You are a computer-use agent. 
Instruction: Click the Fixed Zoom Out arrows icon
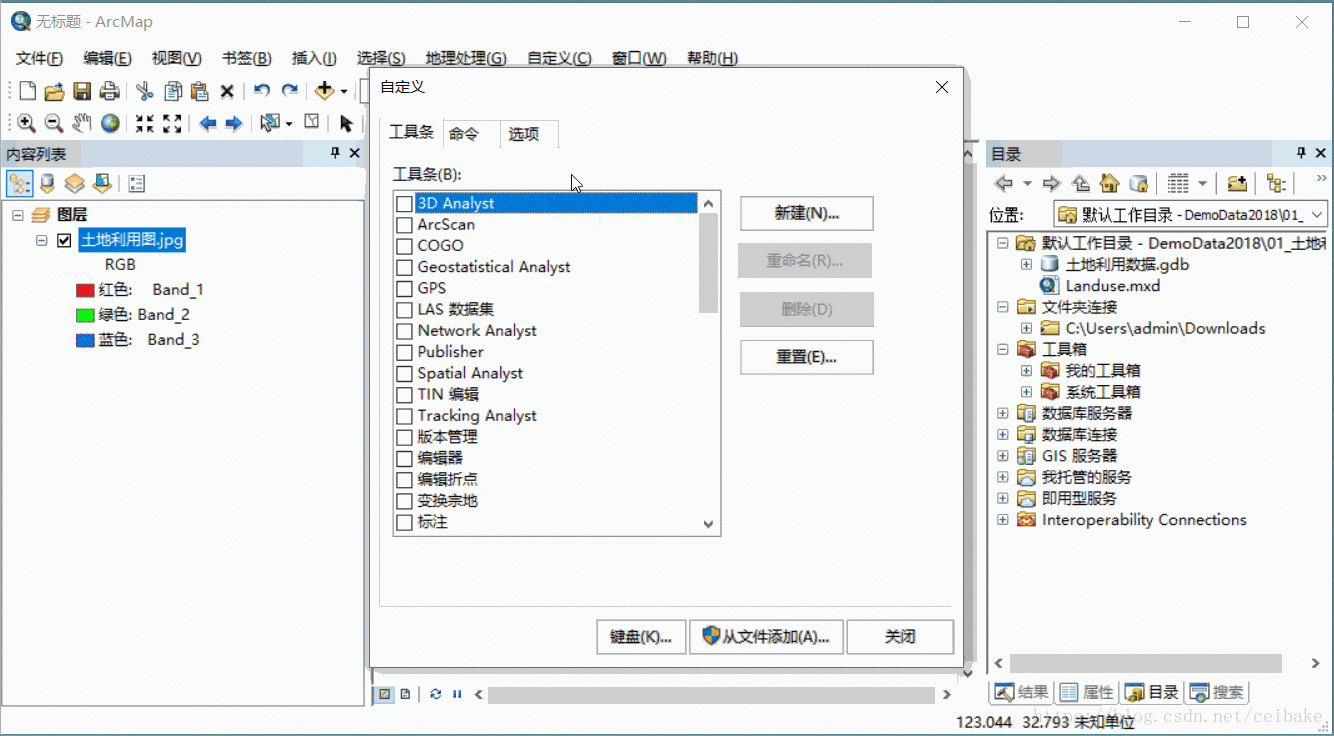click(x=172, y=123)
